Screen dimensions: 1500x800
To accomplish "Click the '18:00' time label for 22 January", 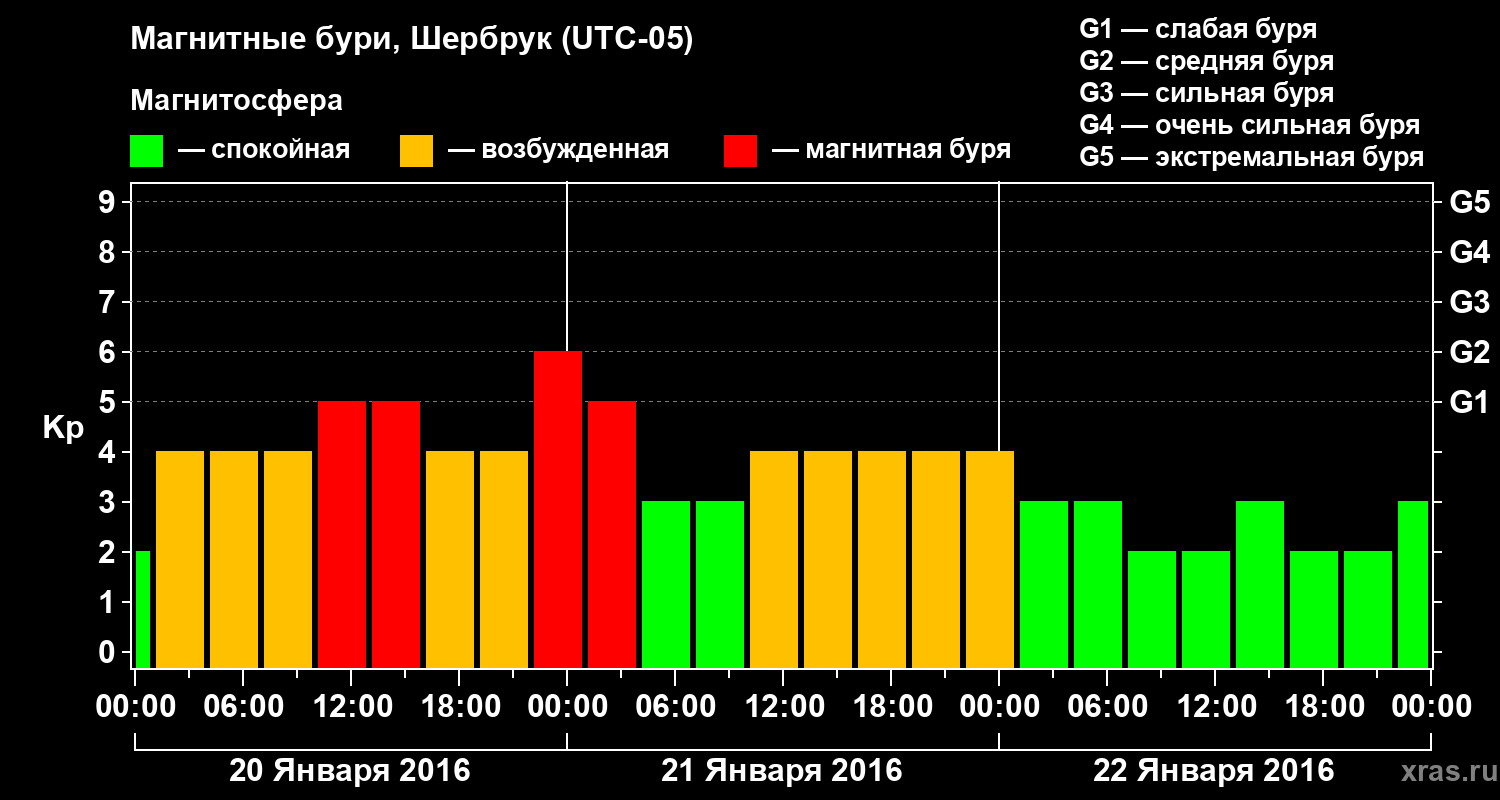I will coord(1323,707).
